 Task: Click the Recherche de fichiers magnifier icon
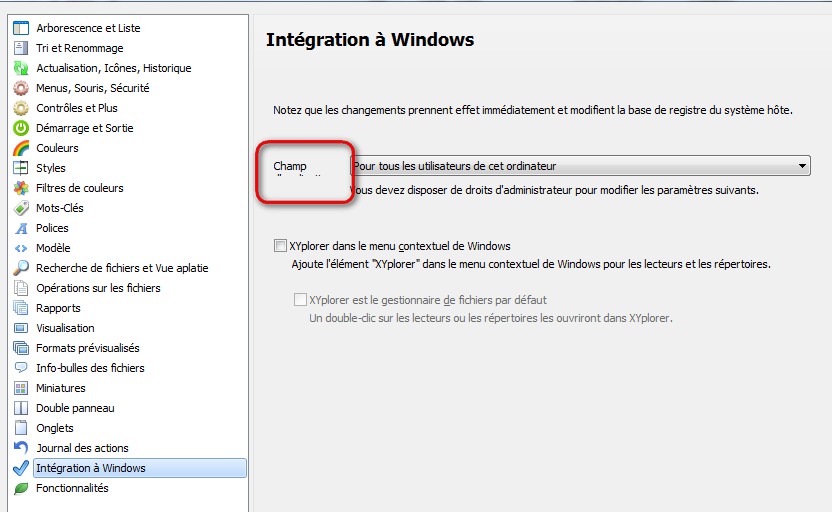coord(20,268)
